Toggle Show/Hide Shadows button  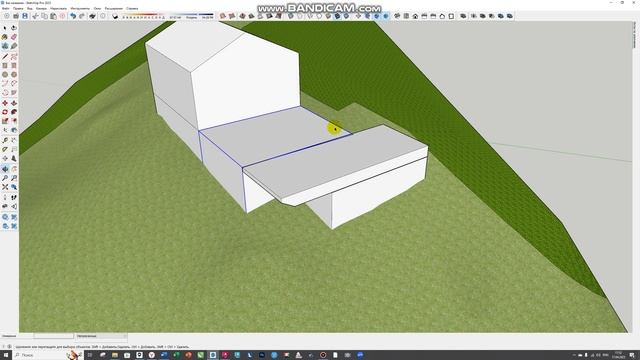click(x=115, y=16)
